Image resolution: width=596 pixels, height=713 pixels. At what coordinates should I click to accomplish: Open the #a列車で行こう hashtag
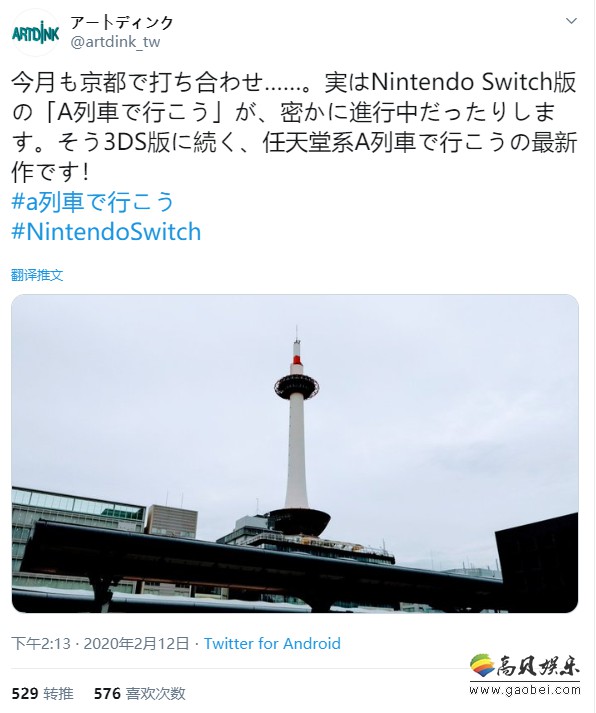pos(93,202)
